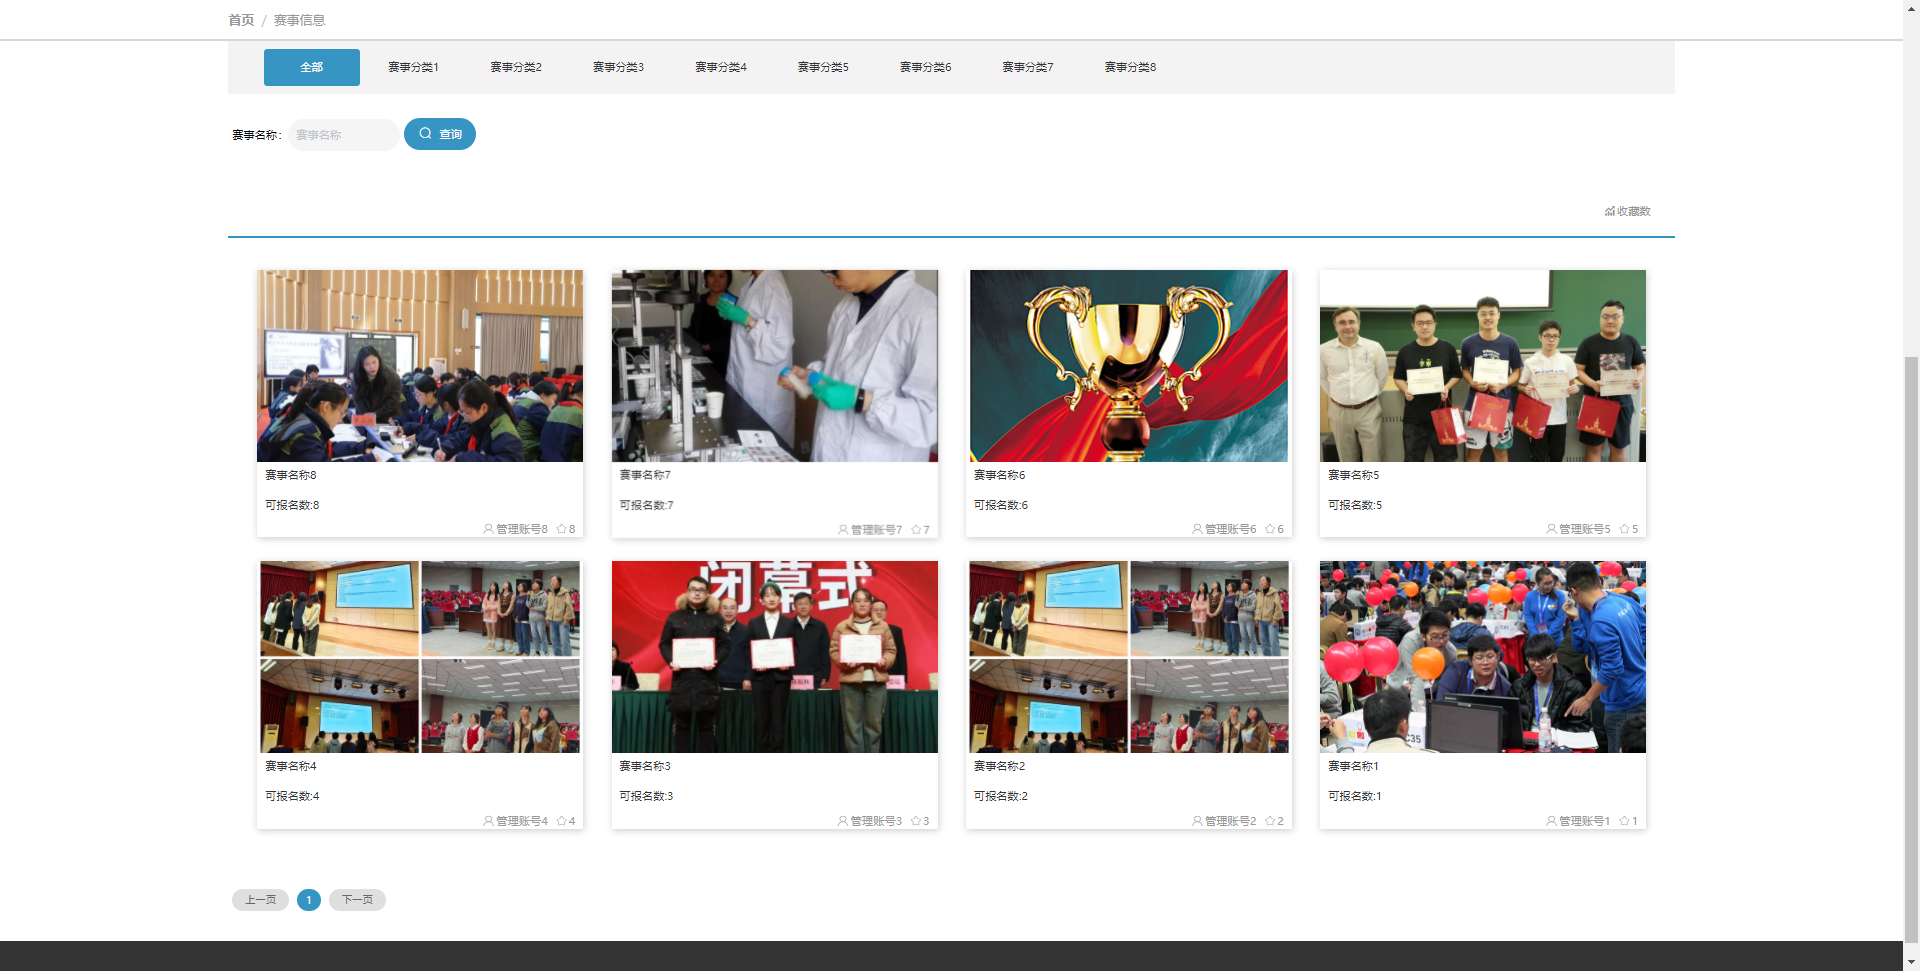Open the trophy image for 赛事名称6
This screenshot has width=1920, height=971.
click(1128, 365)
